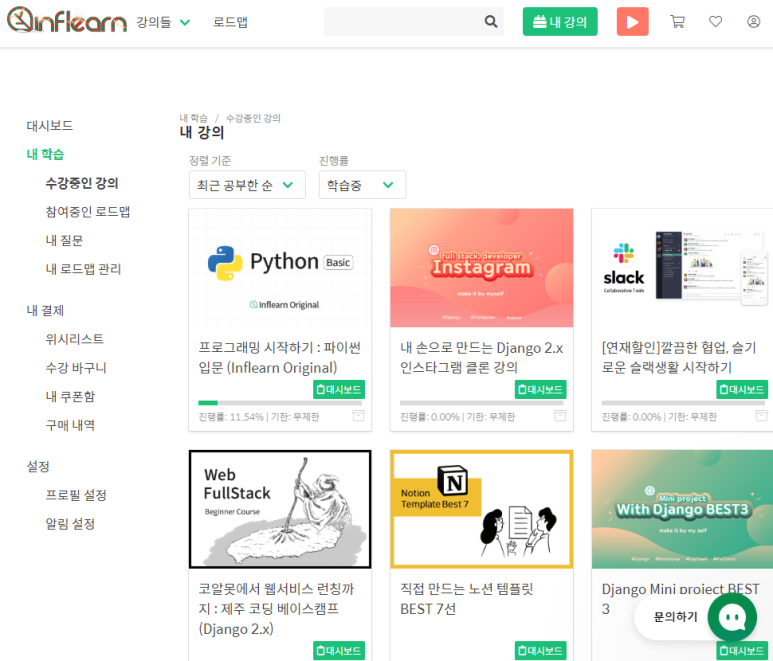Click the green 내 강의 button
Image resolution: width=773 pixels, height=661 pixels.
pyautogui.click(x=560, y=22)
